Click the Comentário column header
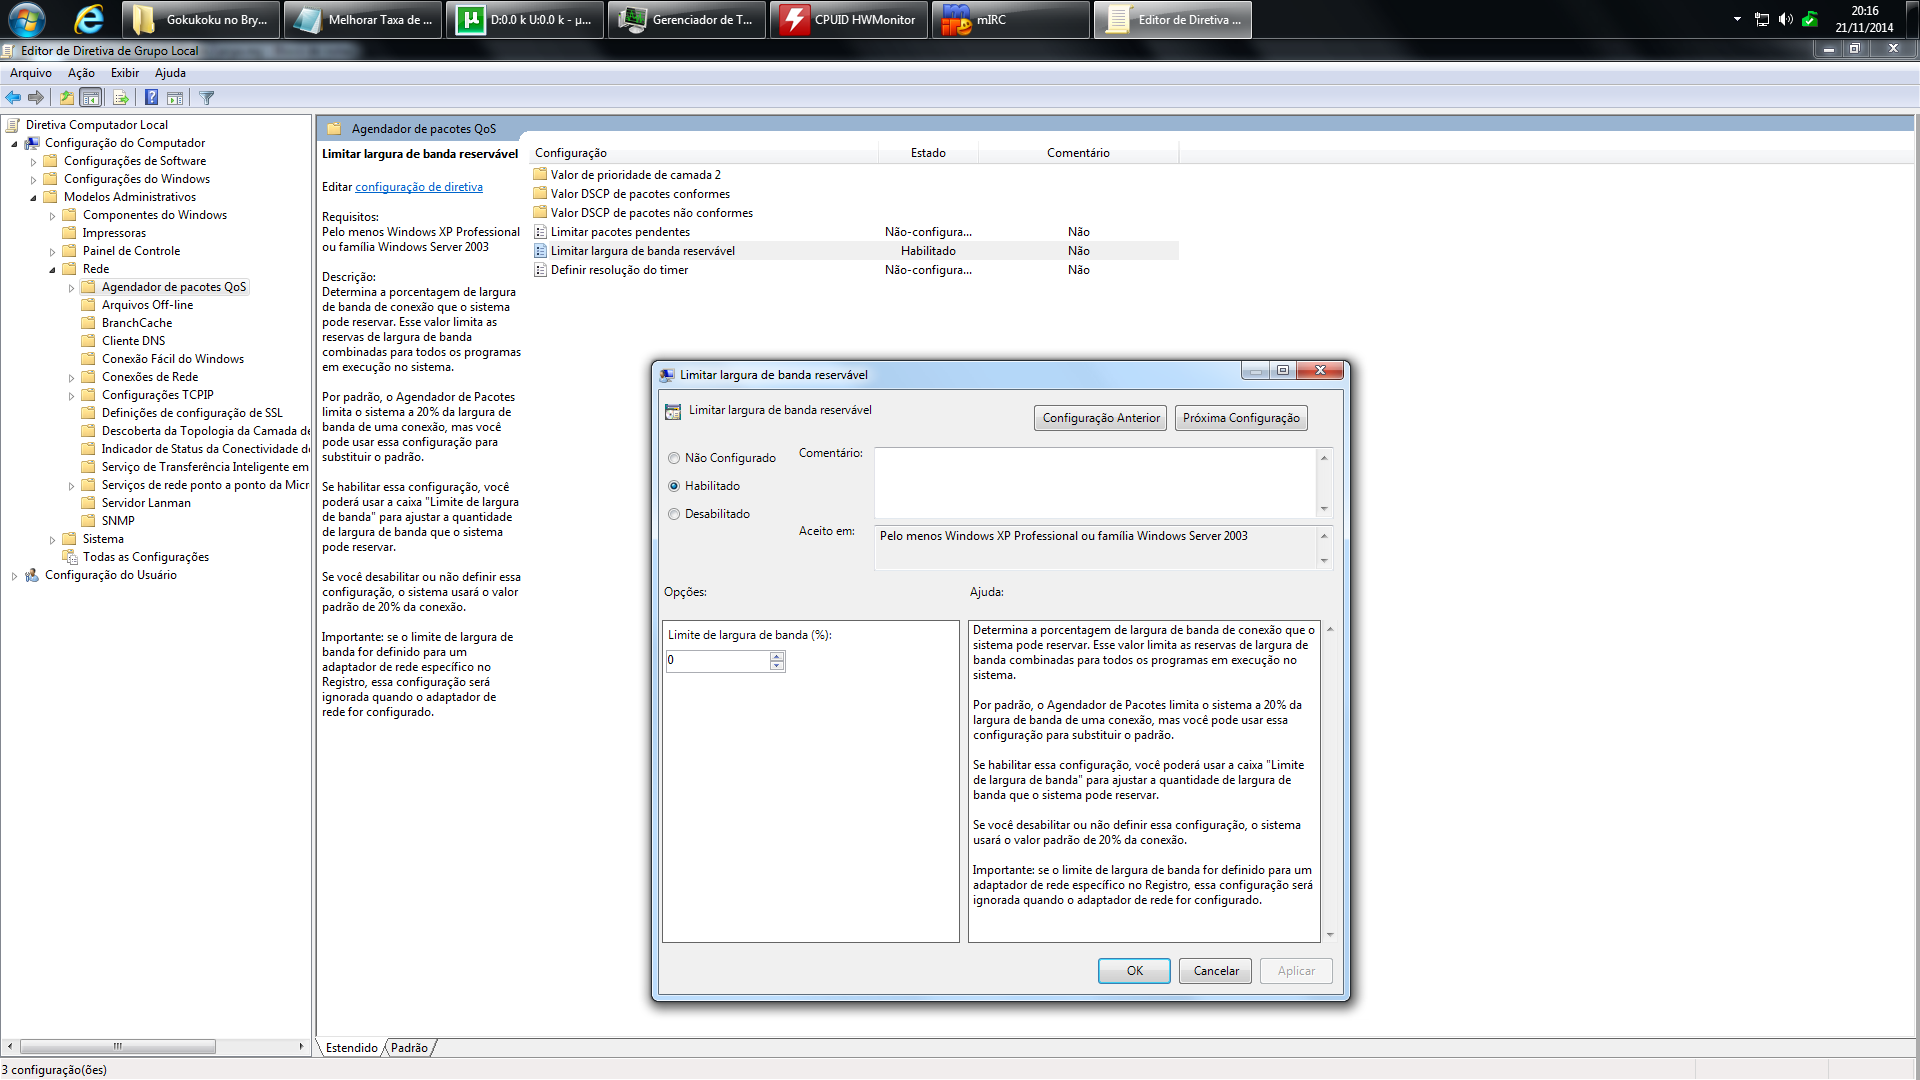The height and width of the screenshot is (1080, 1920). pos(1078,153)
